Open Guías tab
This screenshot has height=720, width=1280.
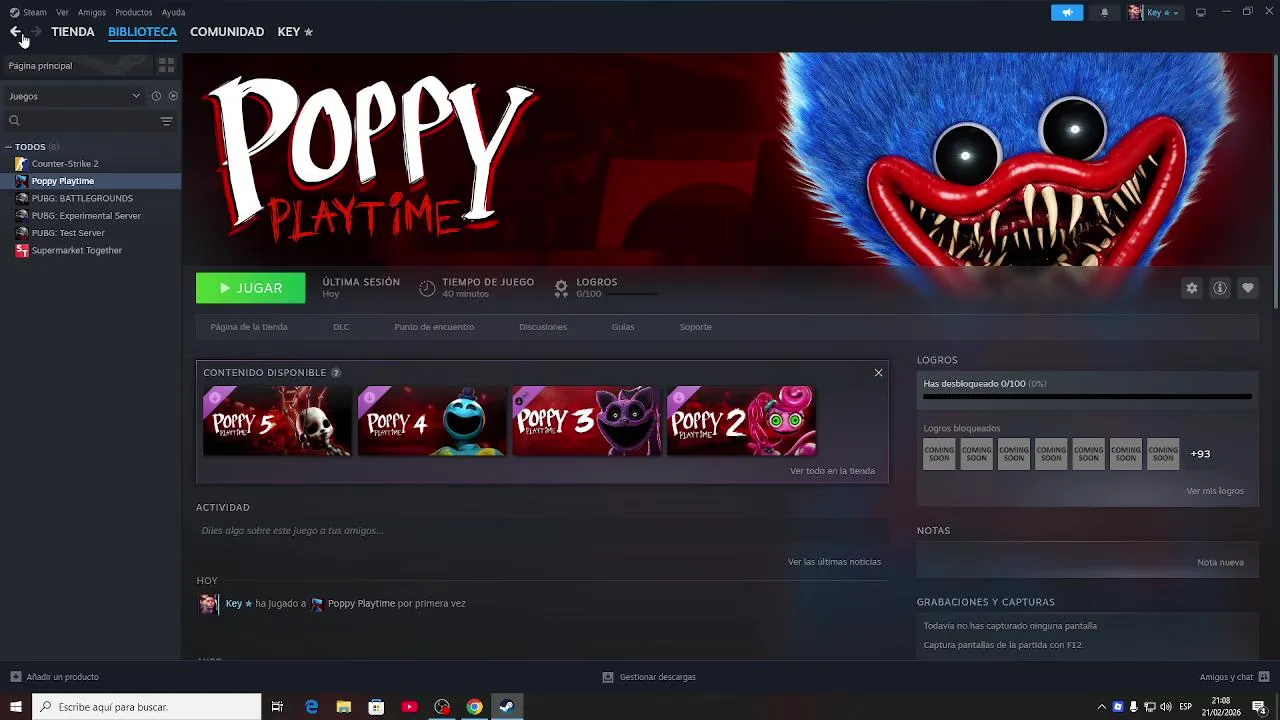tap(623, 327)
